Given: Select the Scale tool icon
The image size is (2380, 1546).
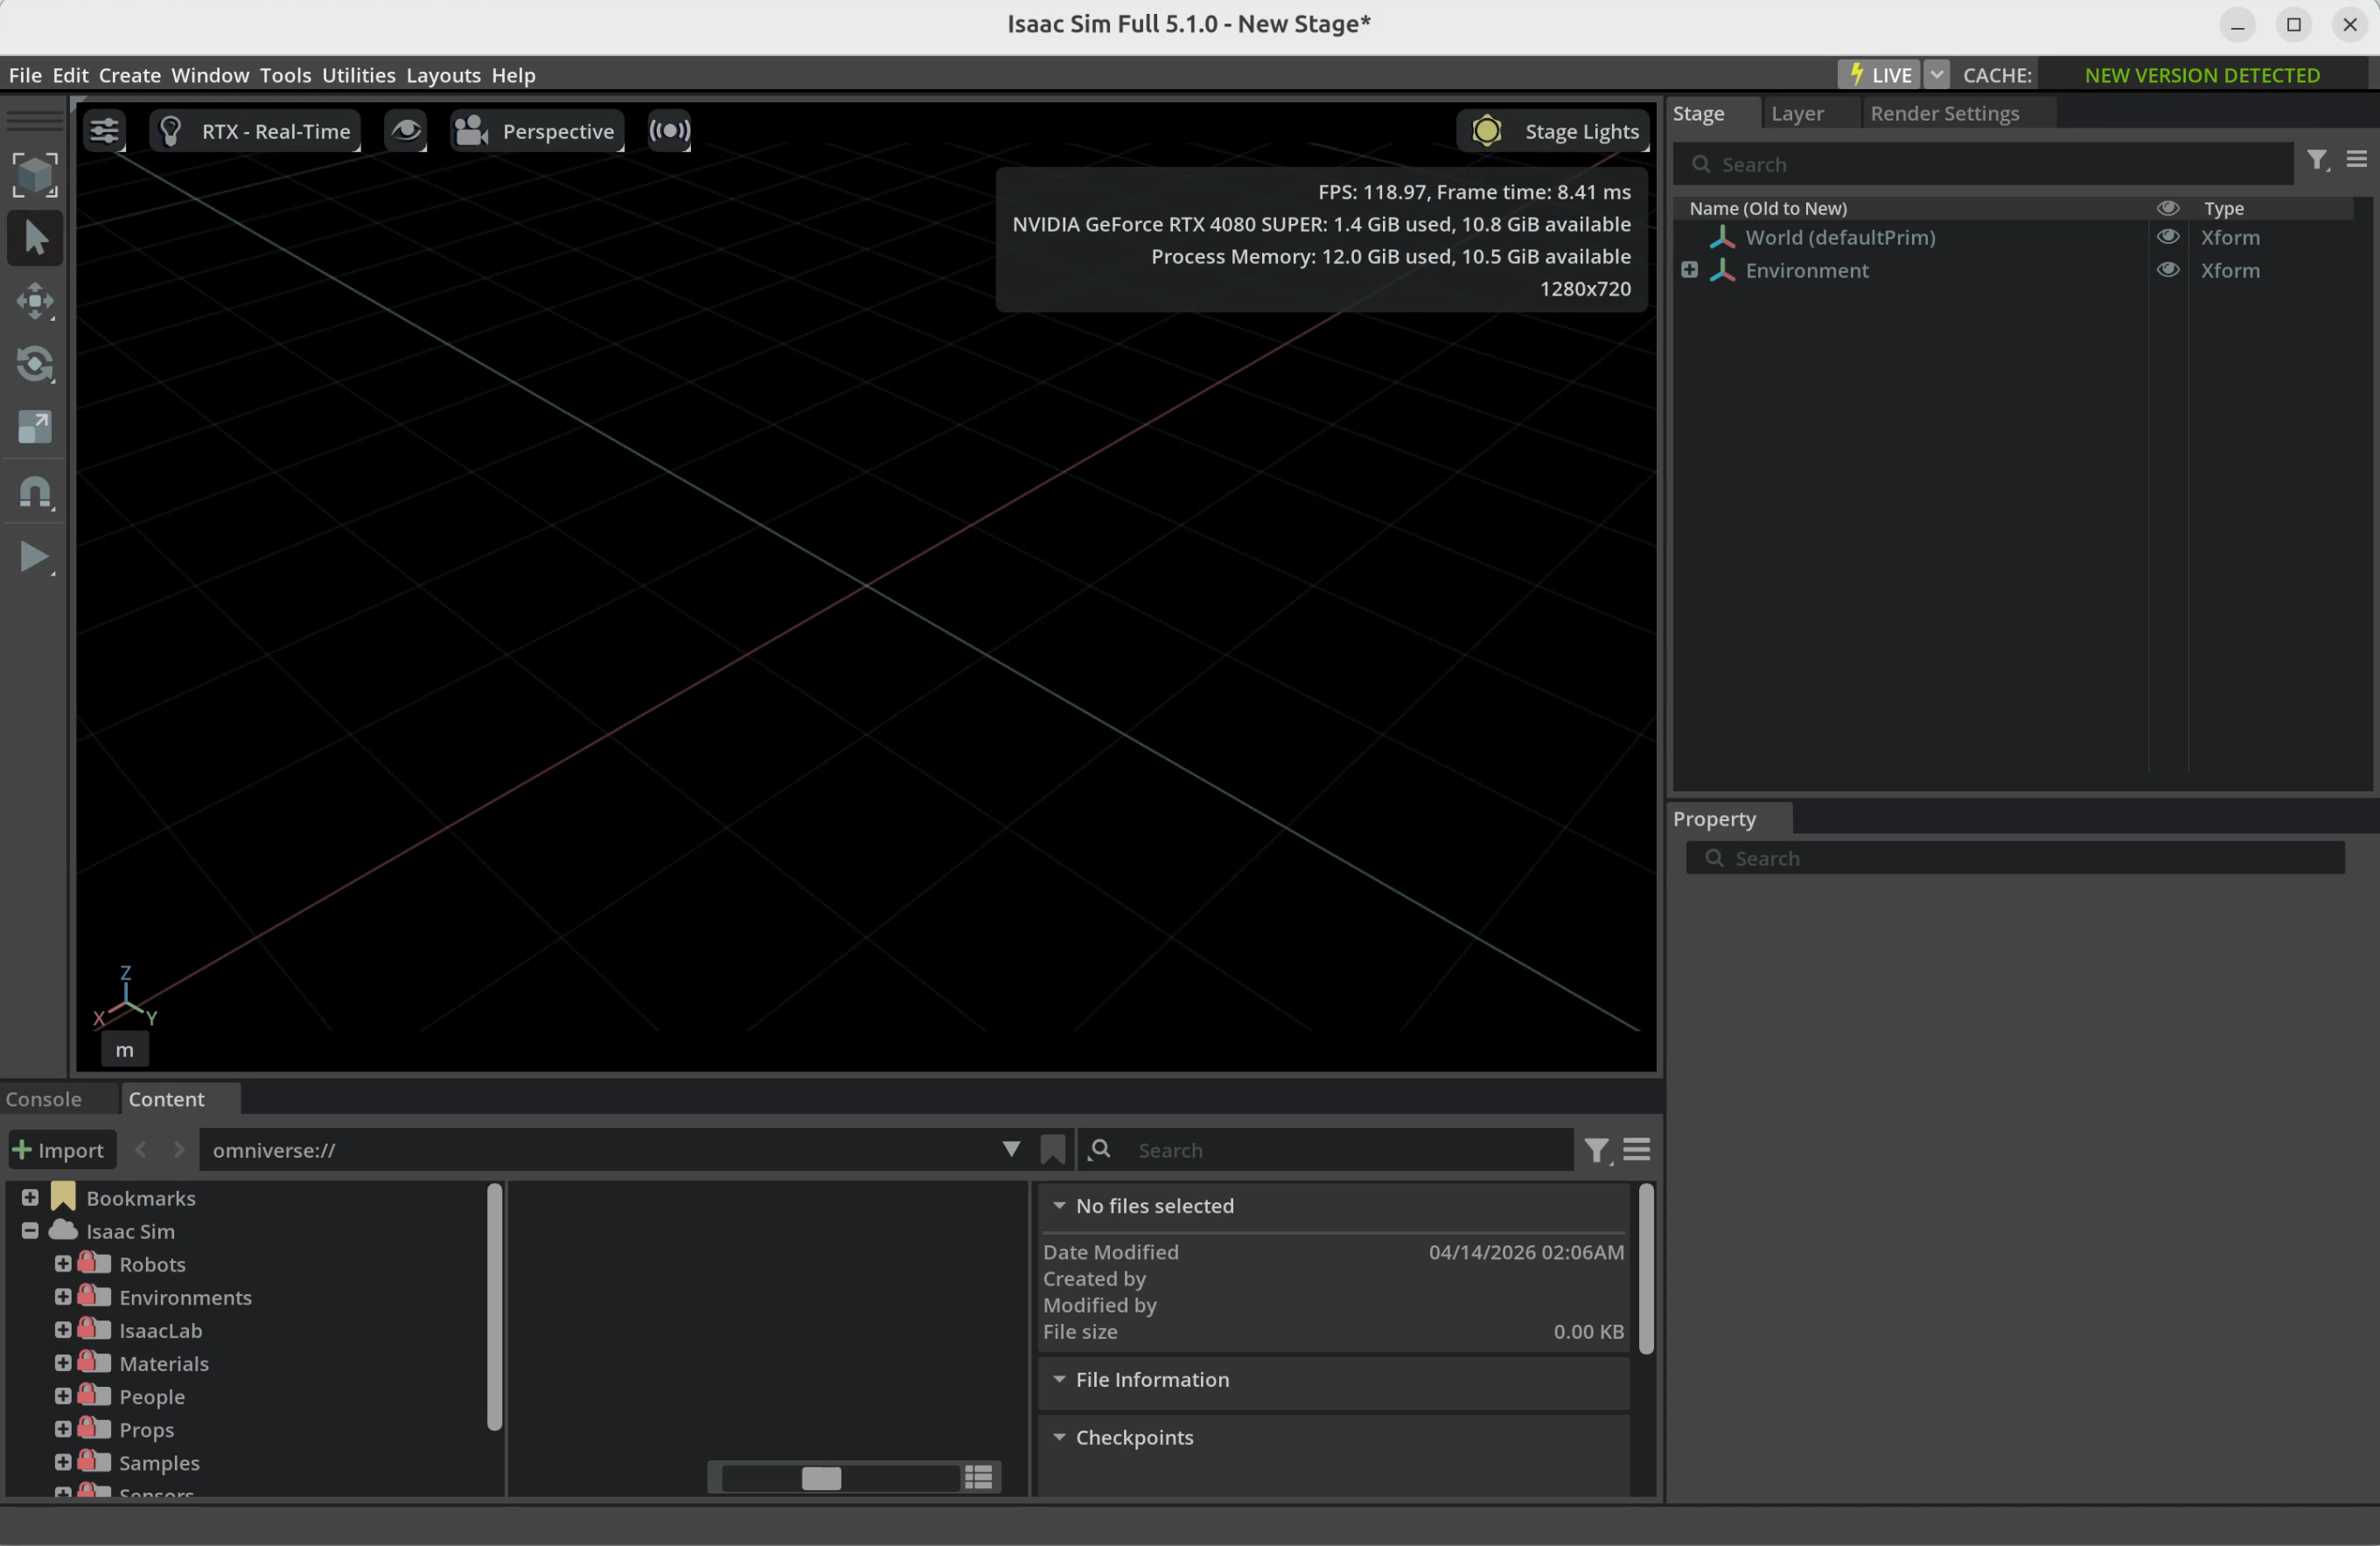Looking at the screenshot, I should pos(35,427).
